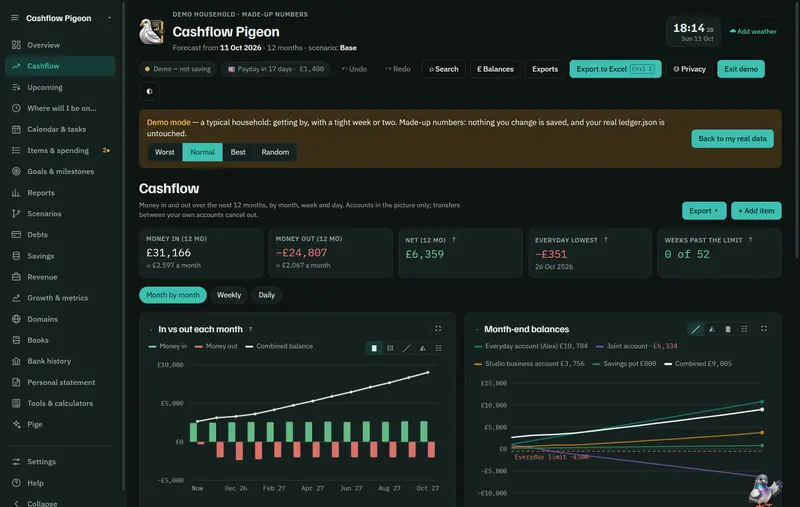Show help for Net (12 mo)
This screenshot has width=800, height=507.
(454, 240)
